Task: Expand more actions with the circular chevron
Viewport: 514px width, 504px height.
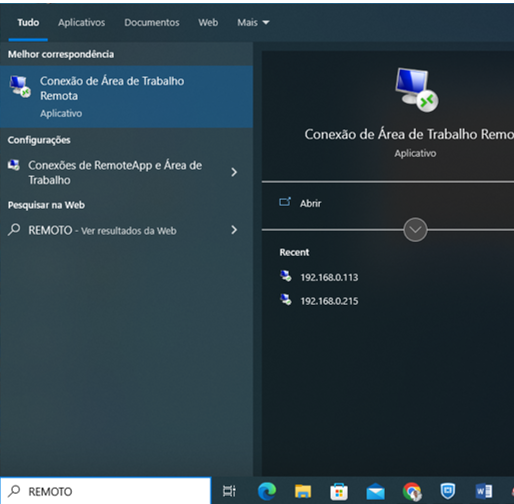Action: 415,230
